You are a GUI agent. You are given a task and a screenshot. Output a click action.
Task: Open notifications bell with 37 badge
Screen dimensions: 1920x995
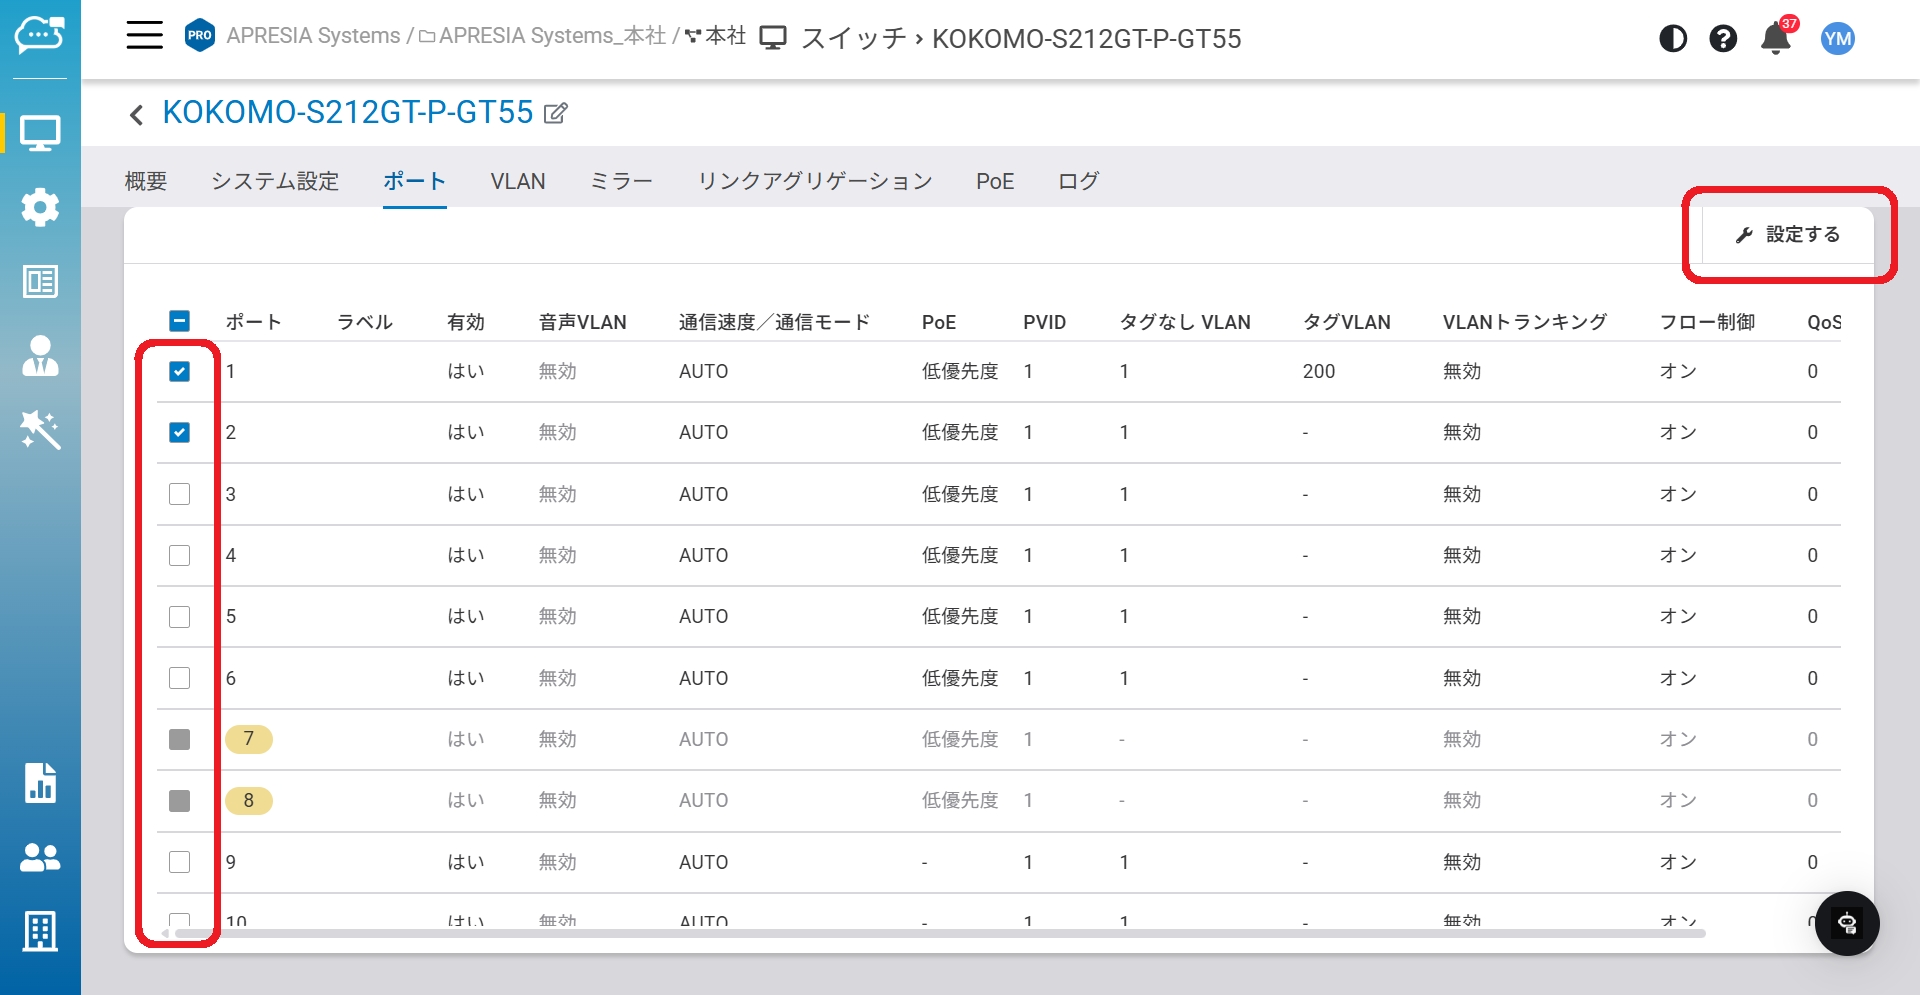point(1776,39)
